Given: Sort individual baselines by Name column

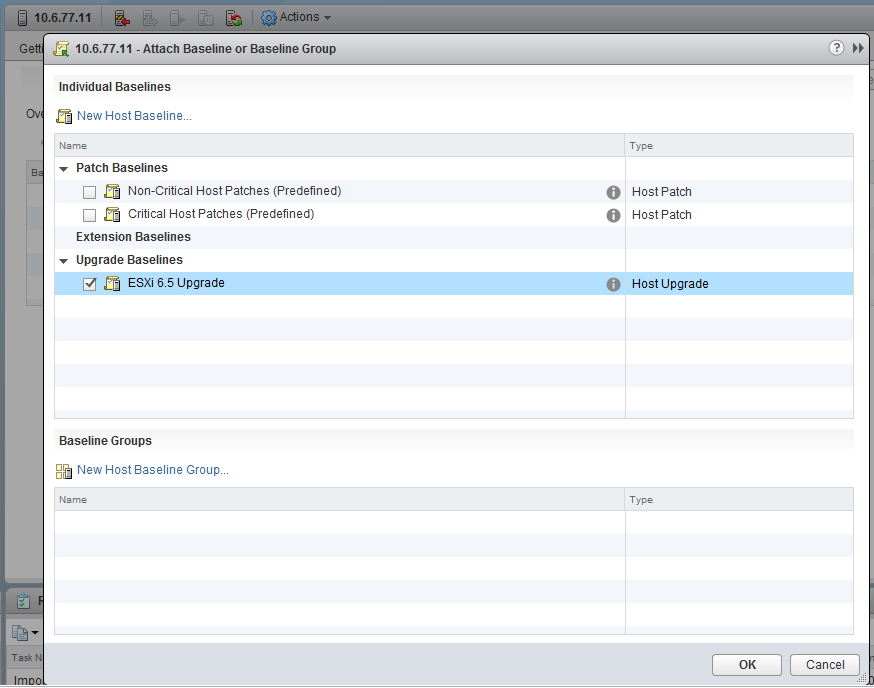Looking at the screenshot, I should (339, 146).
